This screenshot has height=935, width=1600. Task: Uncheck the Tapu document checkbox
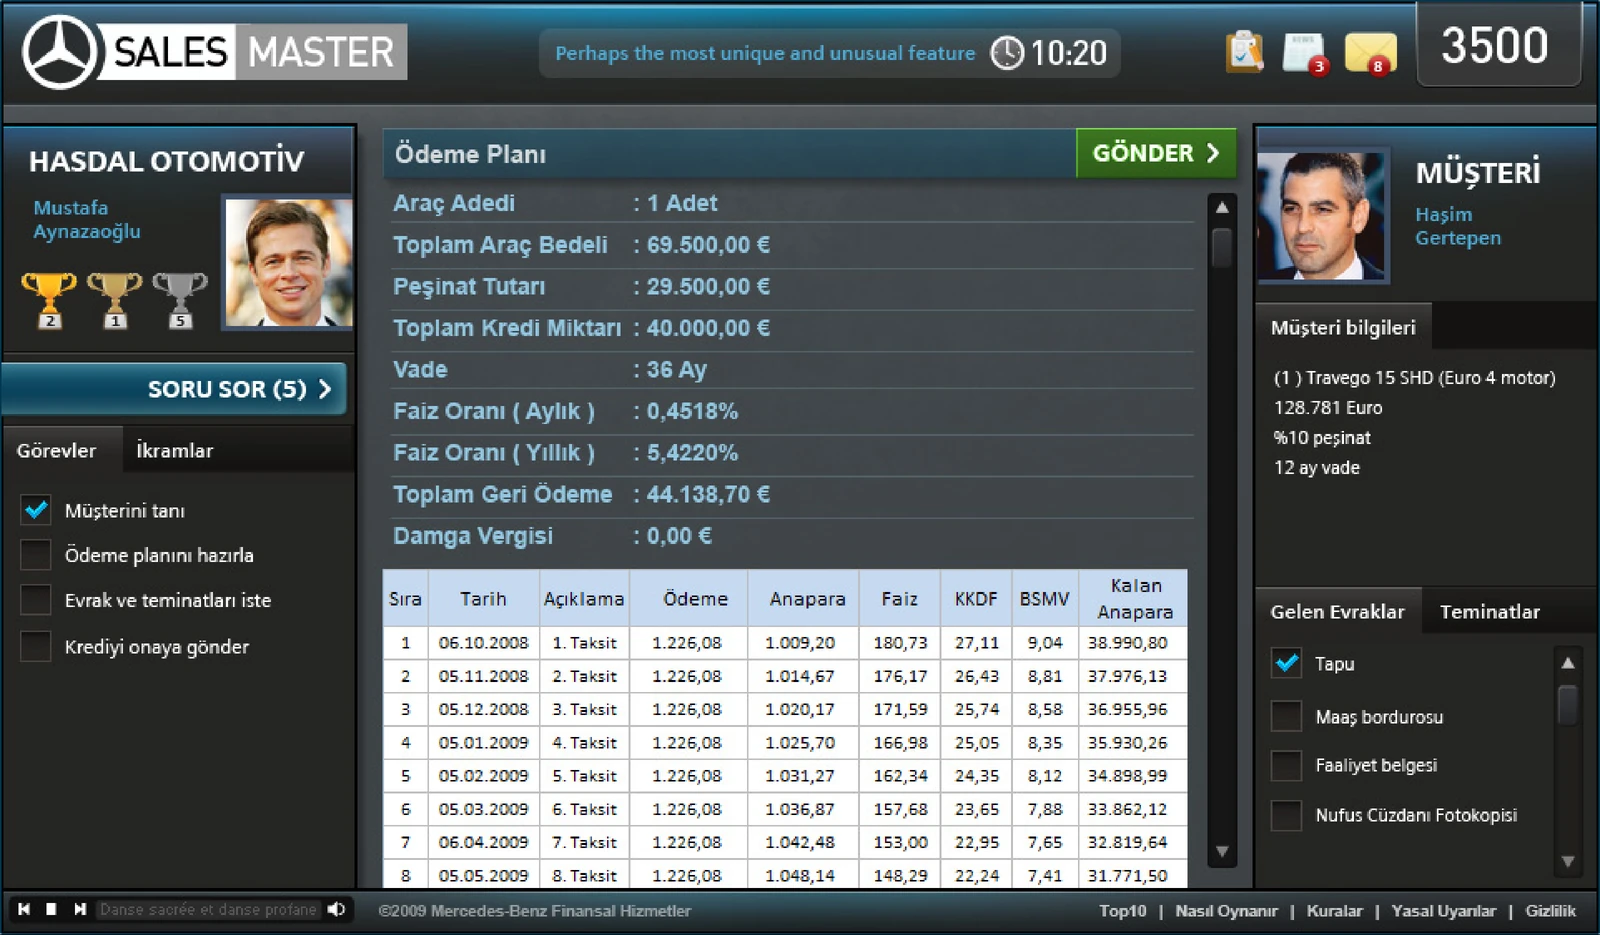1286,663
